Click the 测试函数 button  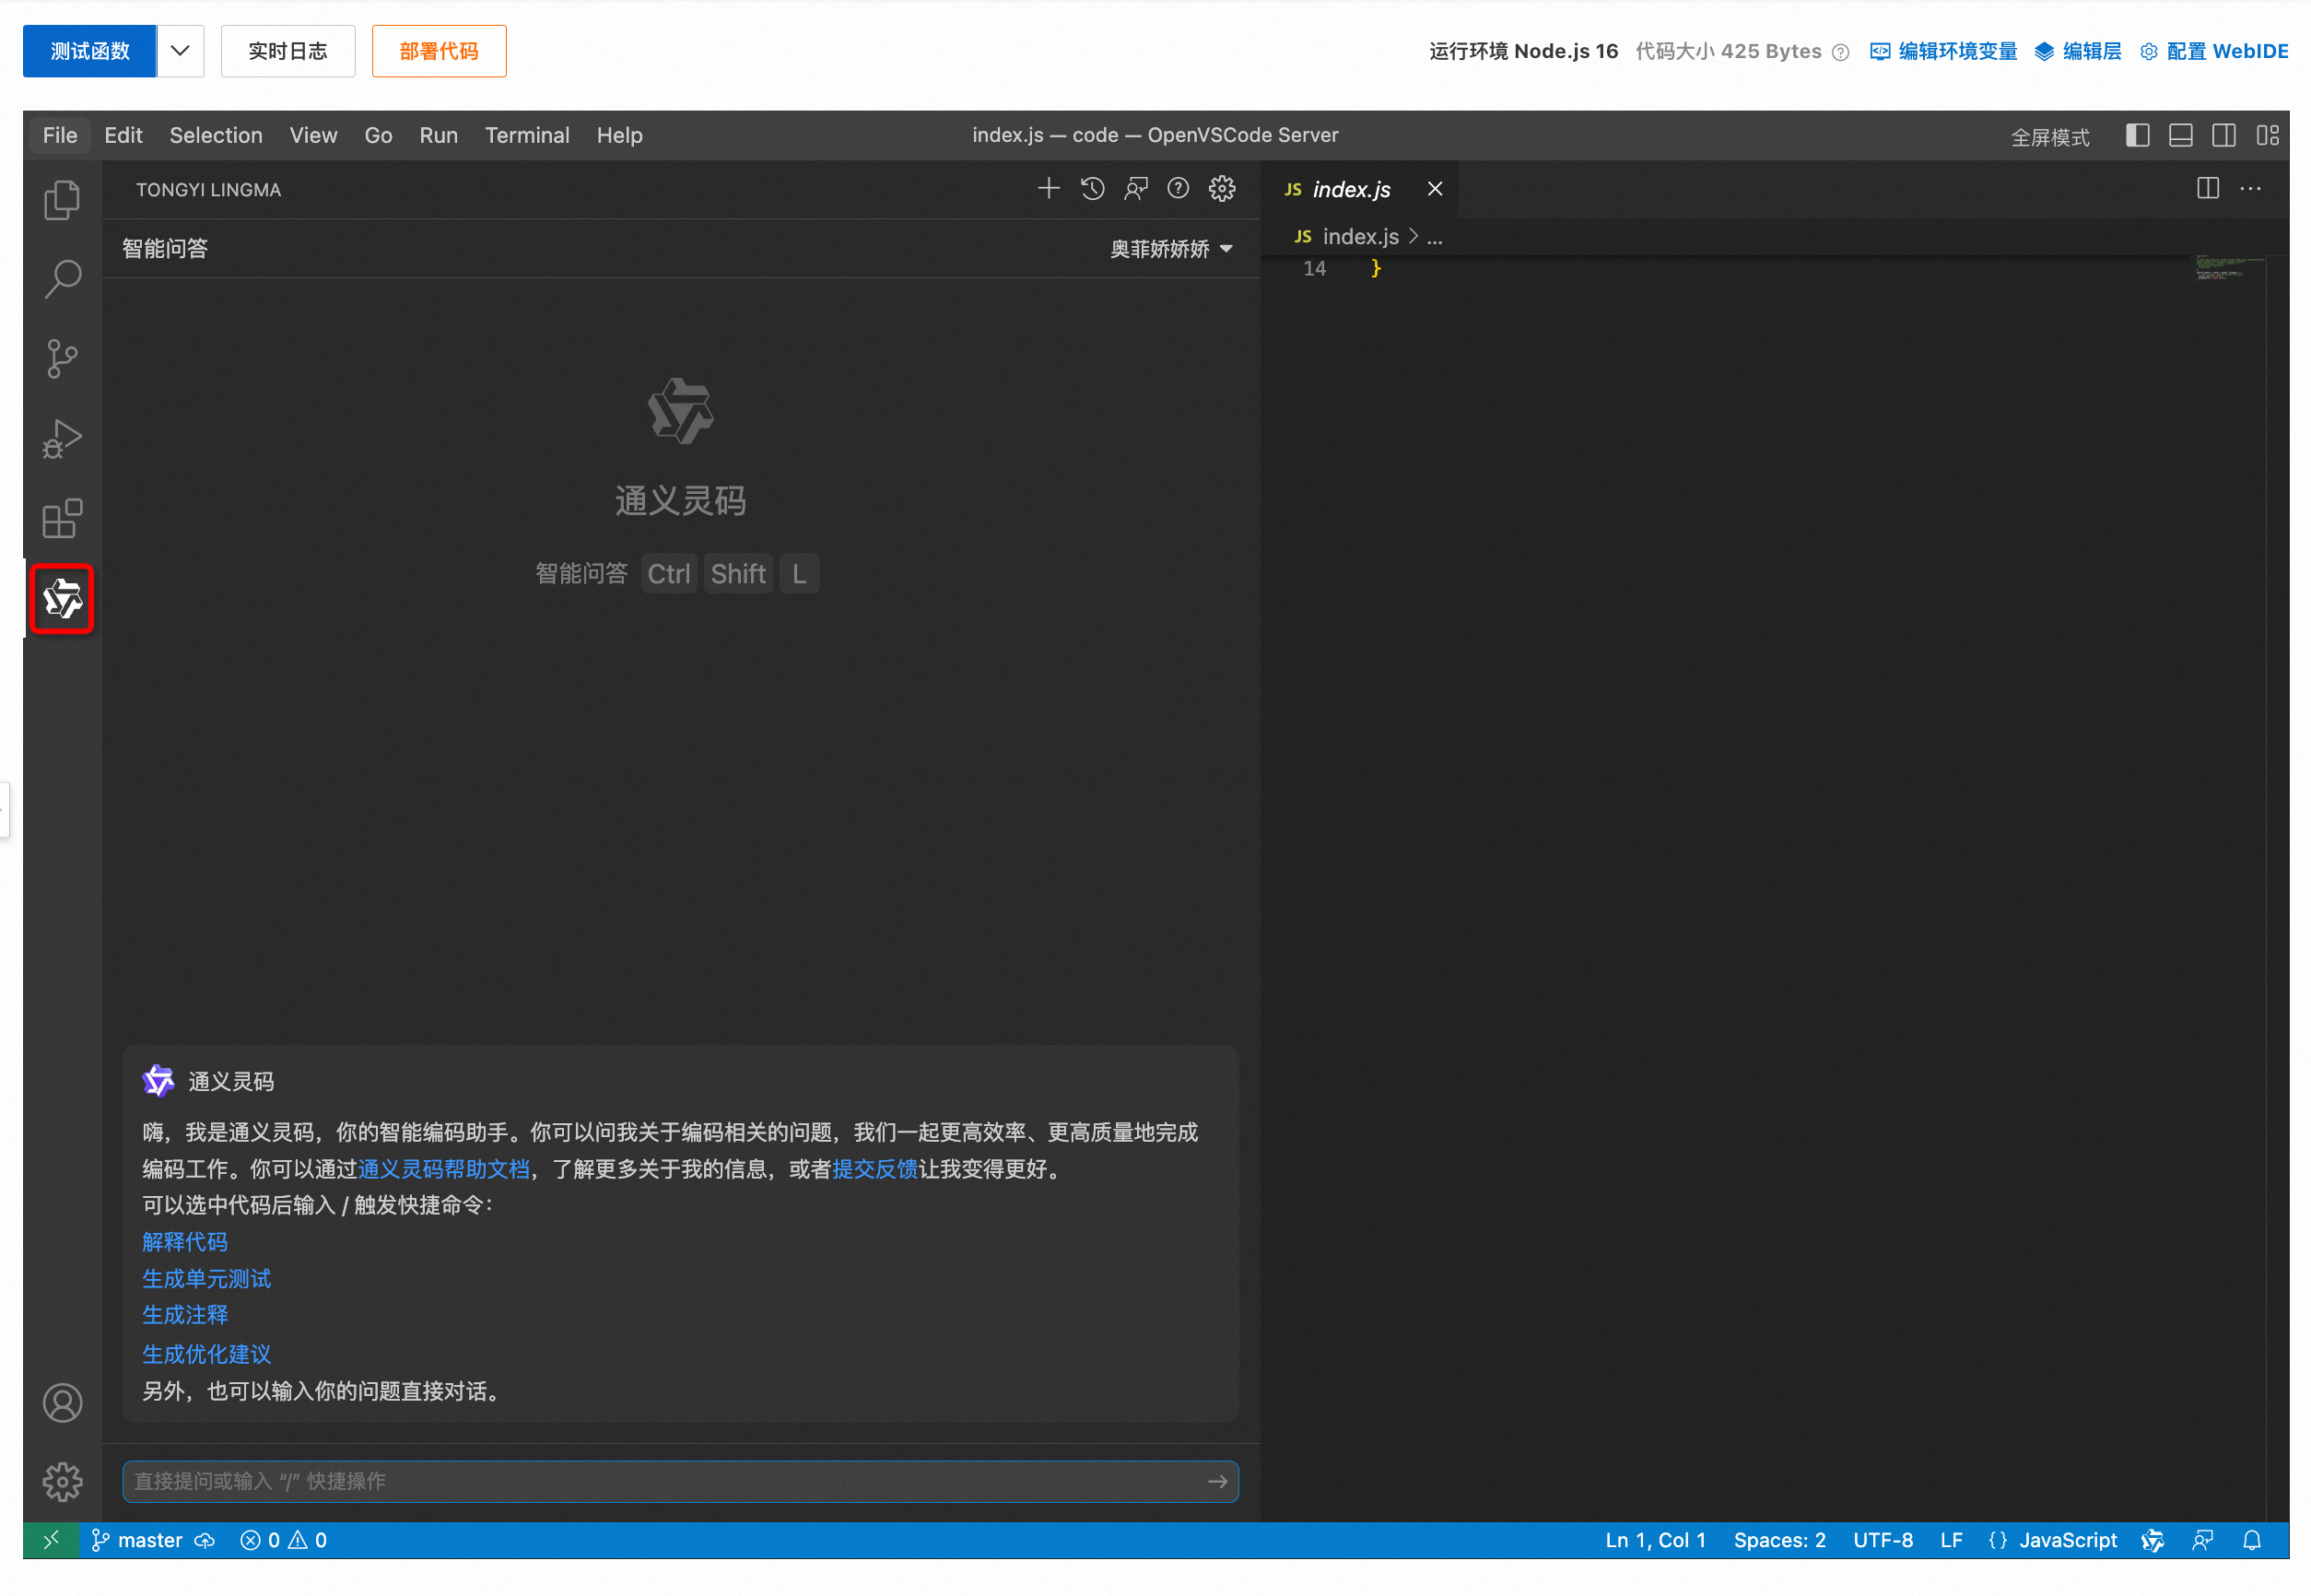coord(90,51)
